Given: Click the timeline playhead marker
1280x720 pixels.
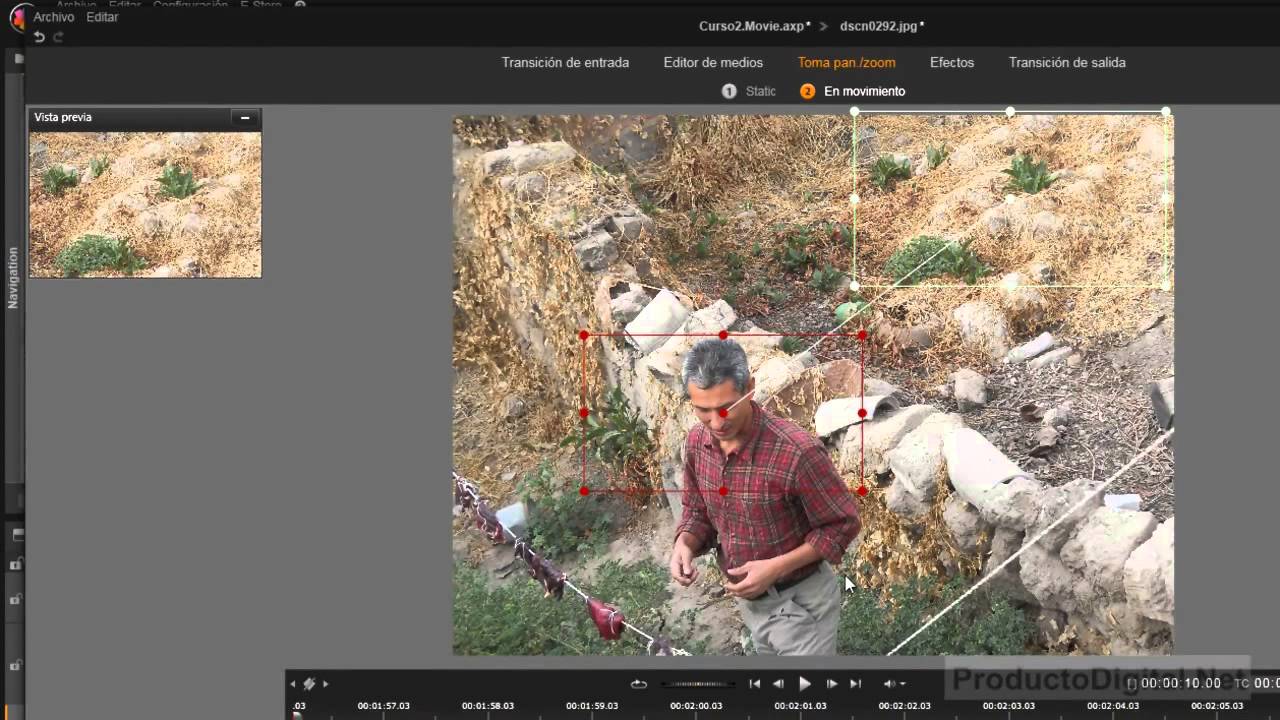Looking at the screenshot, I should 297,714.
